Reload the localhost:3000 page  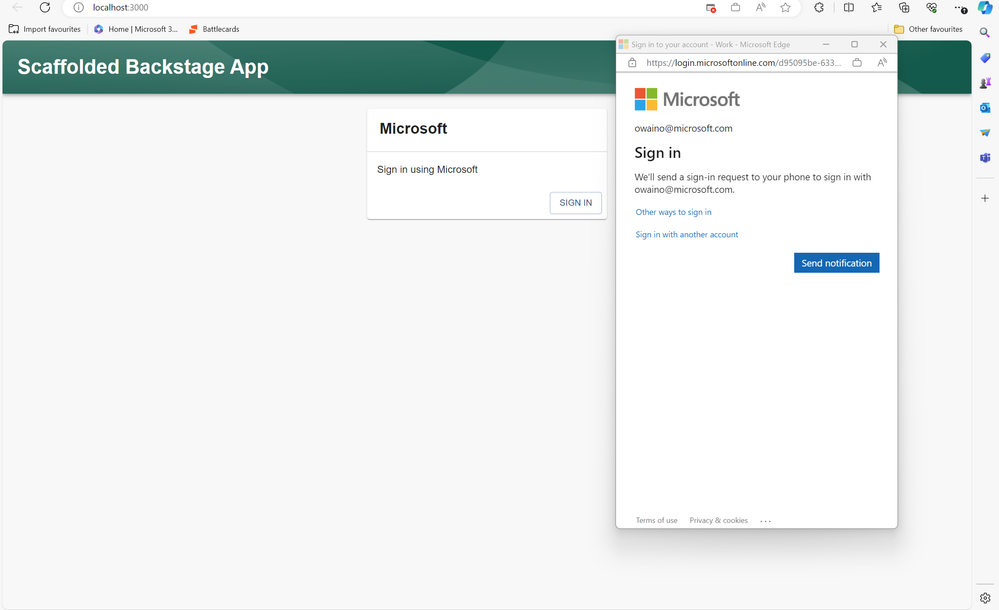pos(45,8)
